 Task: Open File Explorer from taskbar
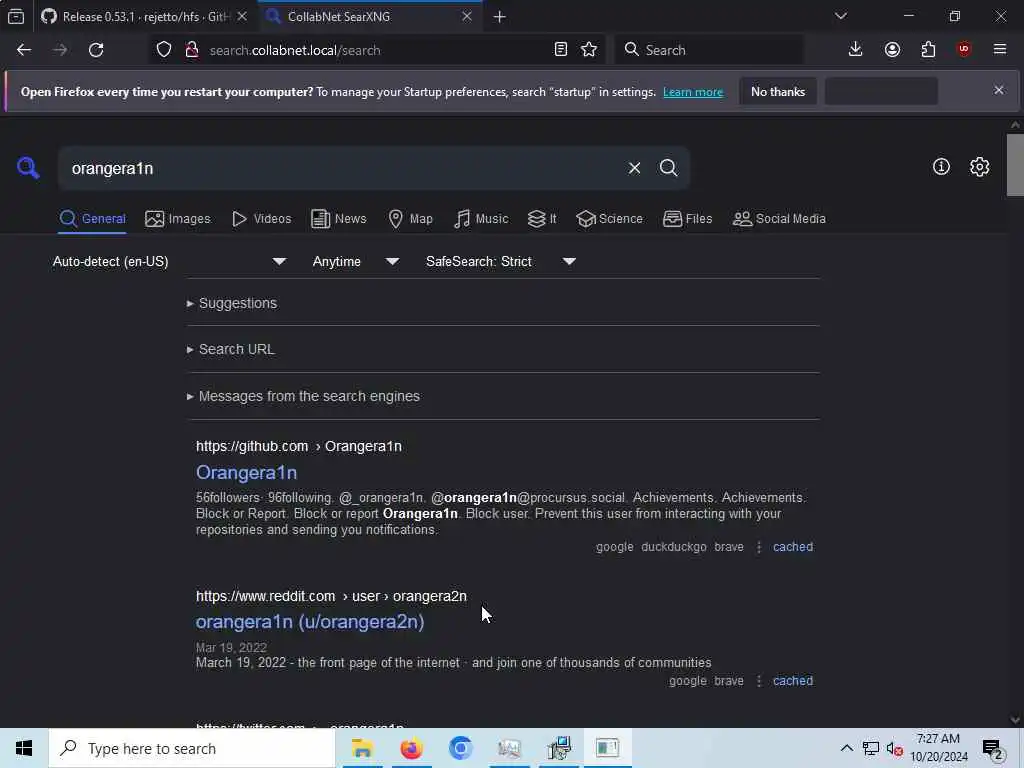[362, 748]
